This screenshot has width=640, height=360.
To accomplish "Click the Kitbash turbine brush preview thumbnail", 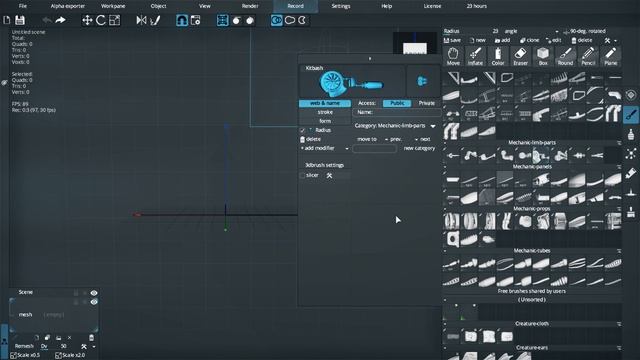I will [352, 81].
